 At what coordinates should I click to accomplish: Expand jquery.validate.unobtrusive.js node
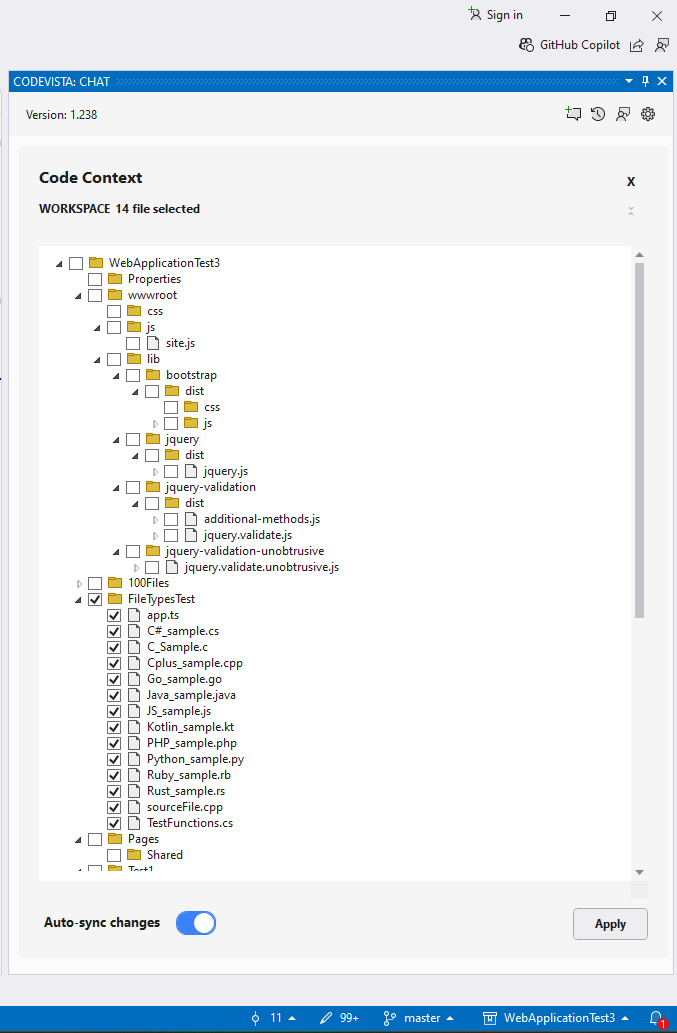[136, 567]
